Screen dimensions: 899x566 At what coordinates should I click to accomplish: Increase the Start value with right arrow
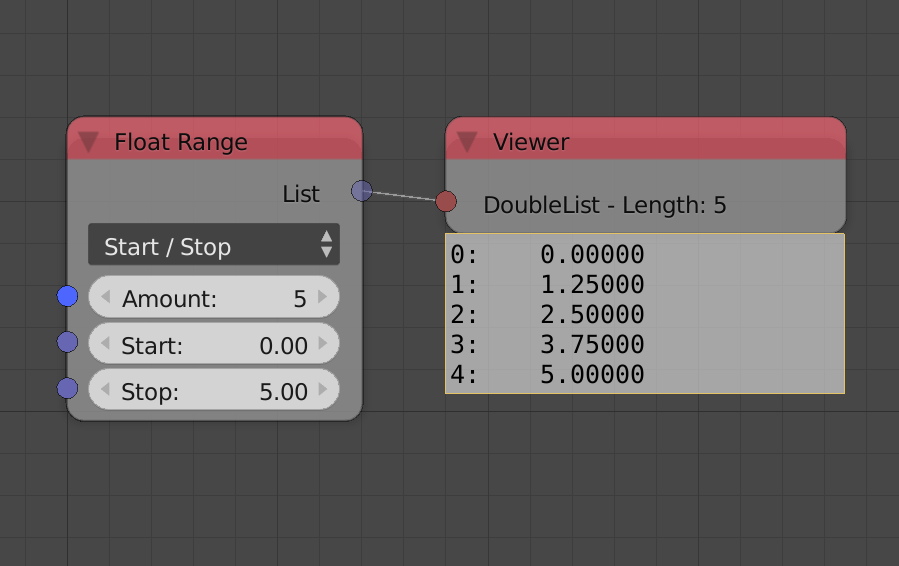[322, 343]
